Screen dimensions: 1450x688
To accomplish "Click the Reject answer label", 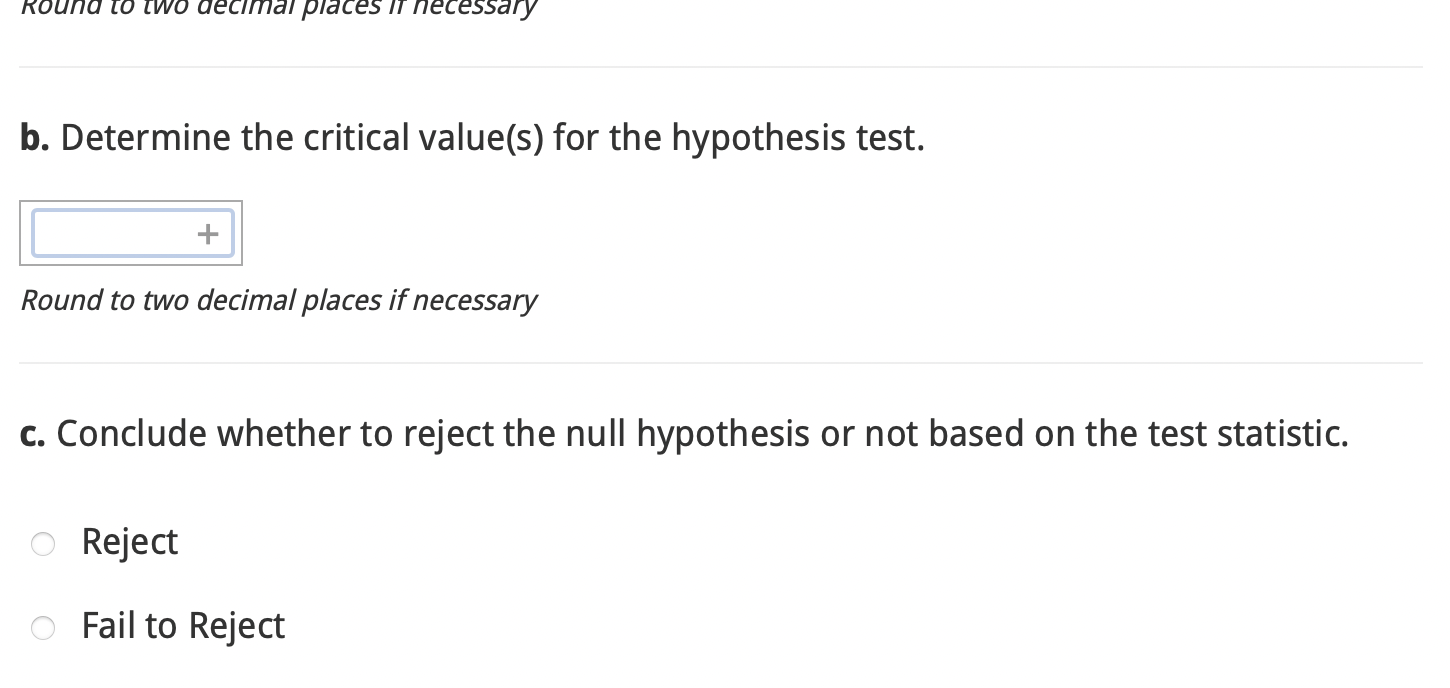I will point(130,541).
